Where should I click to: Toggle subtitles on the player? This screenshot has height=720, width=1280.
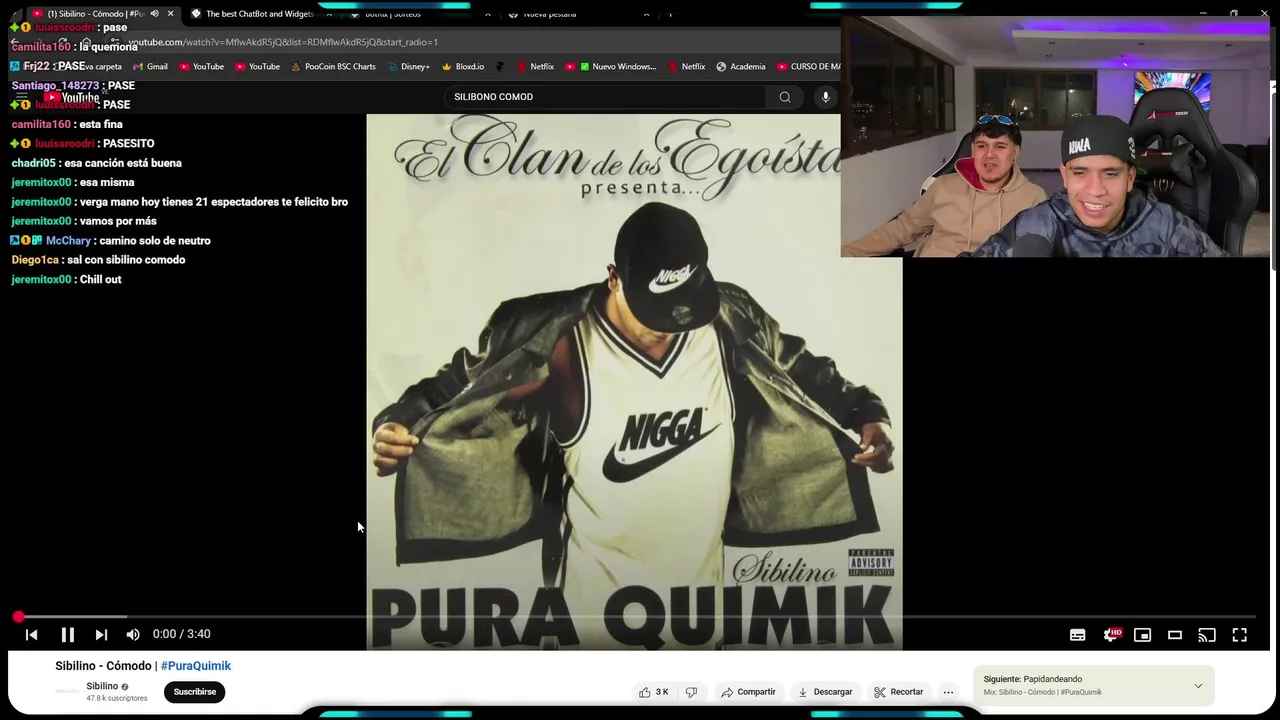coord(1078,635)
